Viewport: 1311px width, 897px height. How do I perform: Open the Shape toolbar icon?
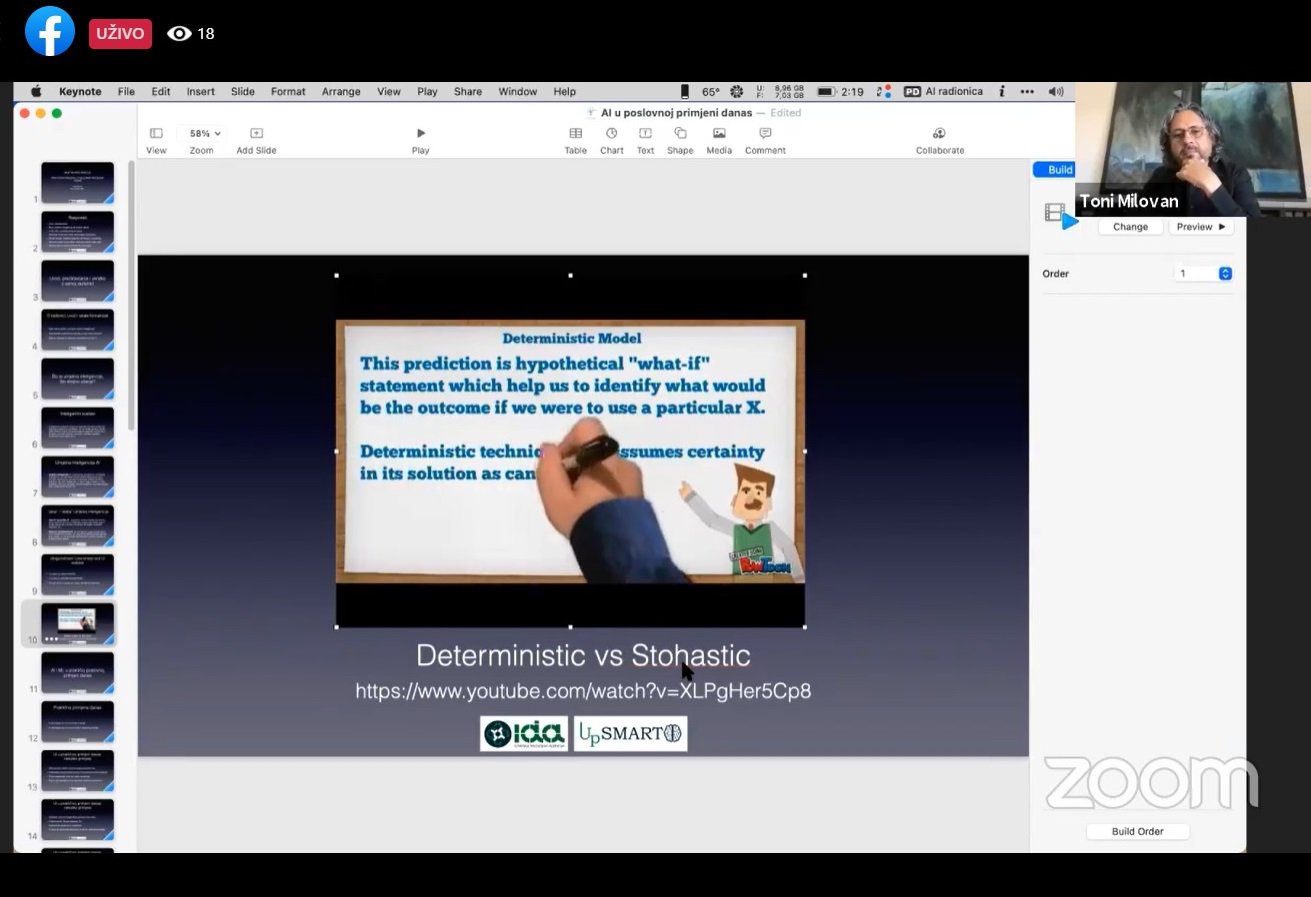tap(680, 133)
